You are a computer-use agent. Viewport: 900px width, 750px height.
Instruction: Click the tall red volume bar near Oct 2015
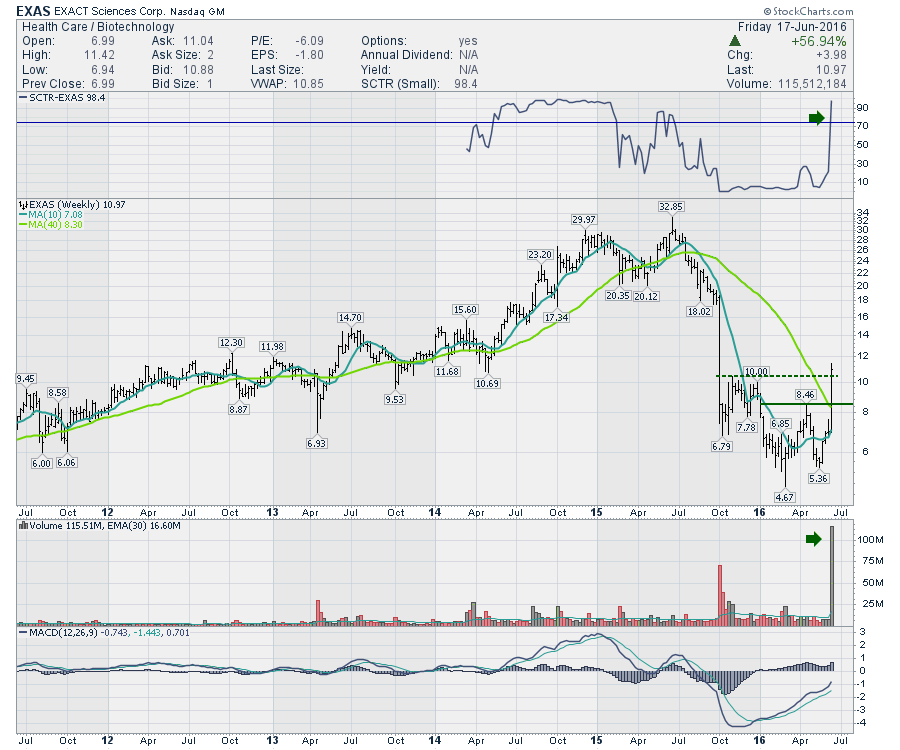(720, 595)
